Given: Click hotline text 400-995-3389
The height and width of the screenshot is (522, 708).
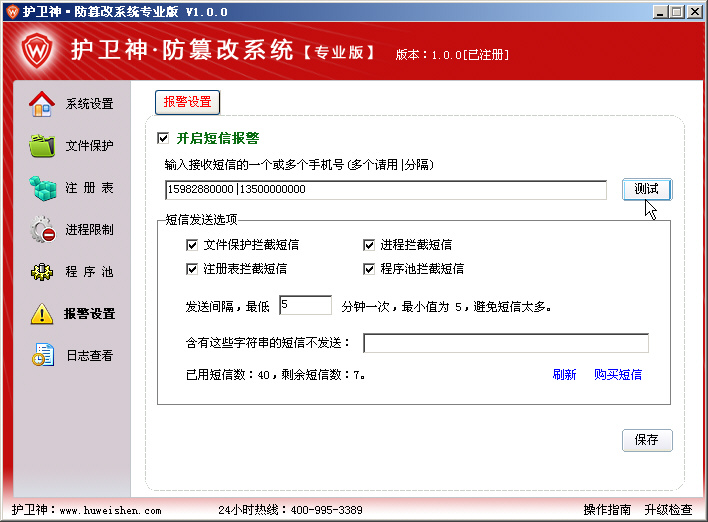Looking at the screenshot, I should coord(326,510).
